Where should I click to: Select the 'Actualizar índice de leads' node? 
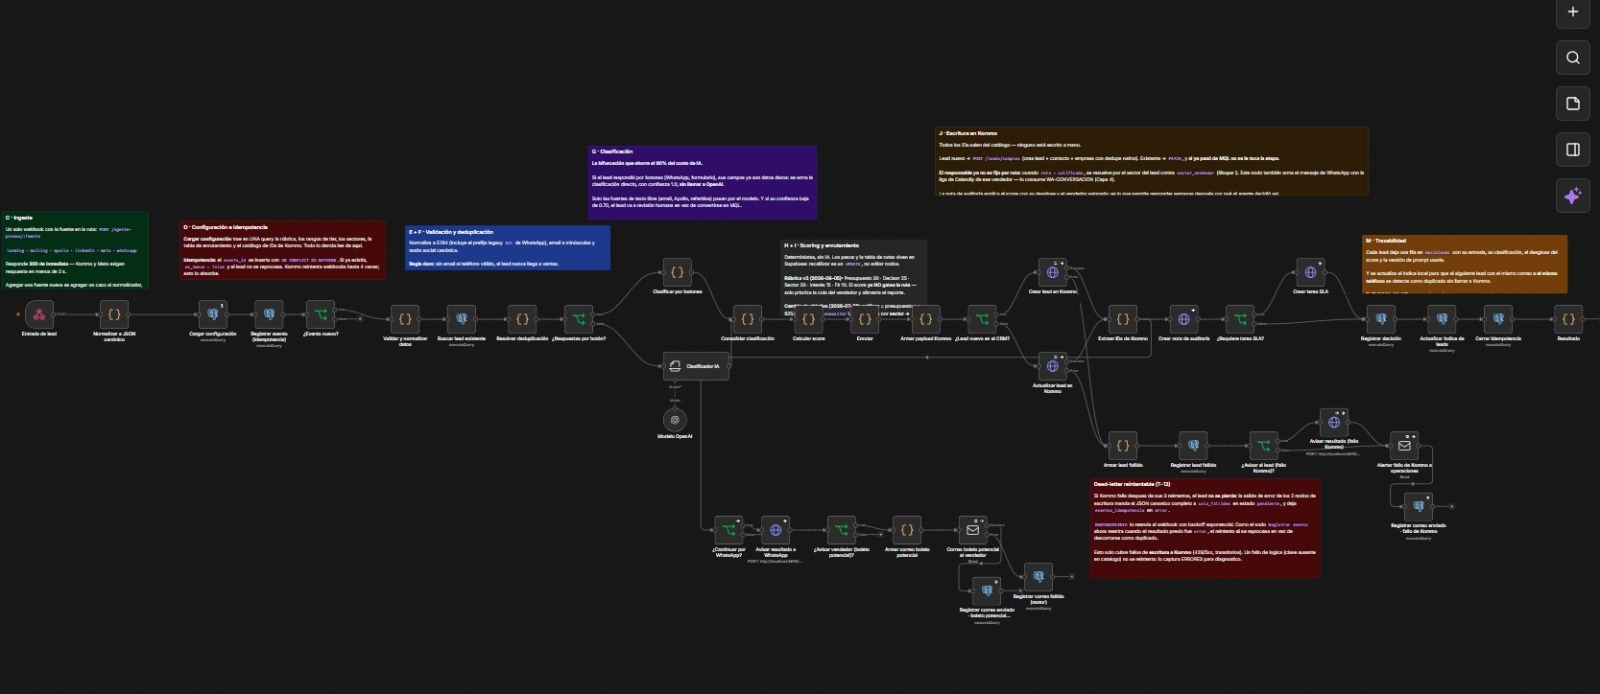coord(1442,319)
